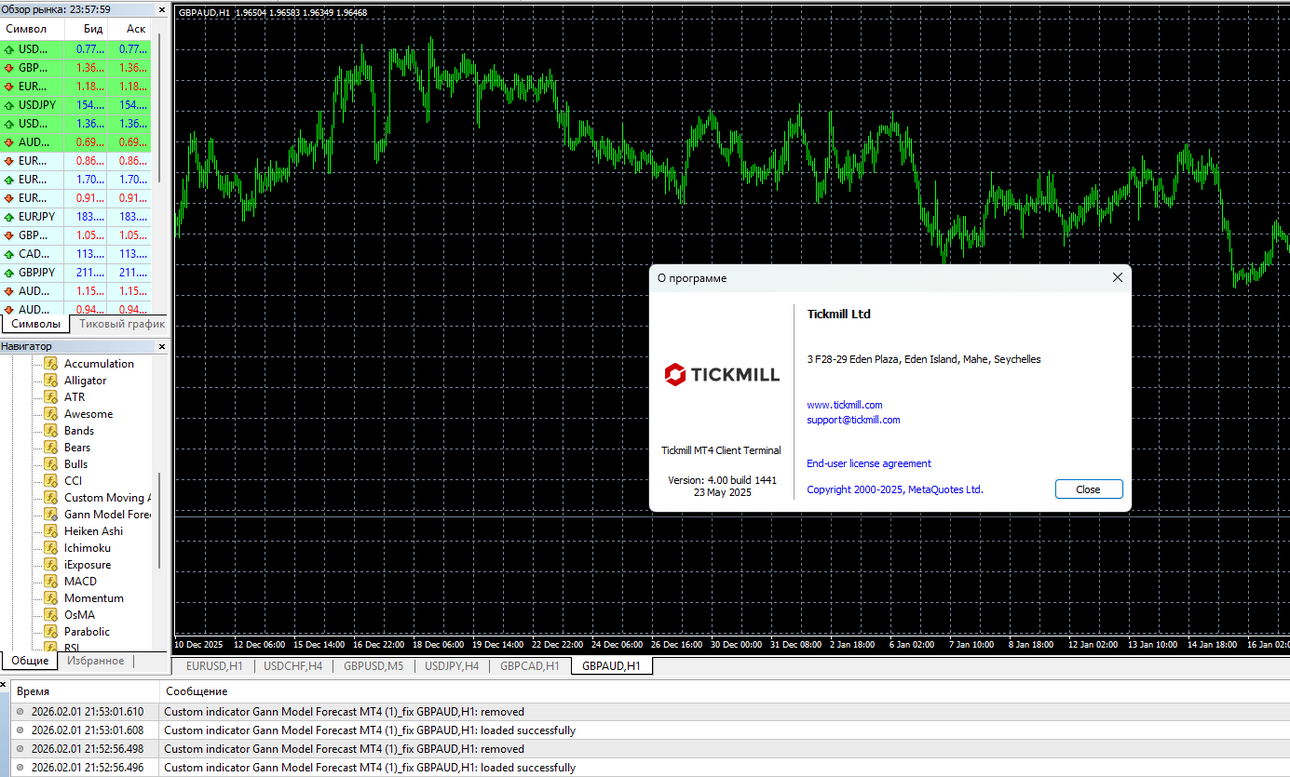This screenshot has height=777, width=1290.
Task: Select the Gann Model Forecast indicator icon
Action: [51, 514]
